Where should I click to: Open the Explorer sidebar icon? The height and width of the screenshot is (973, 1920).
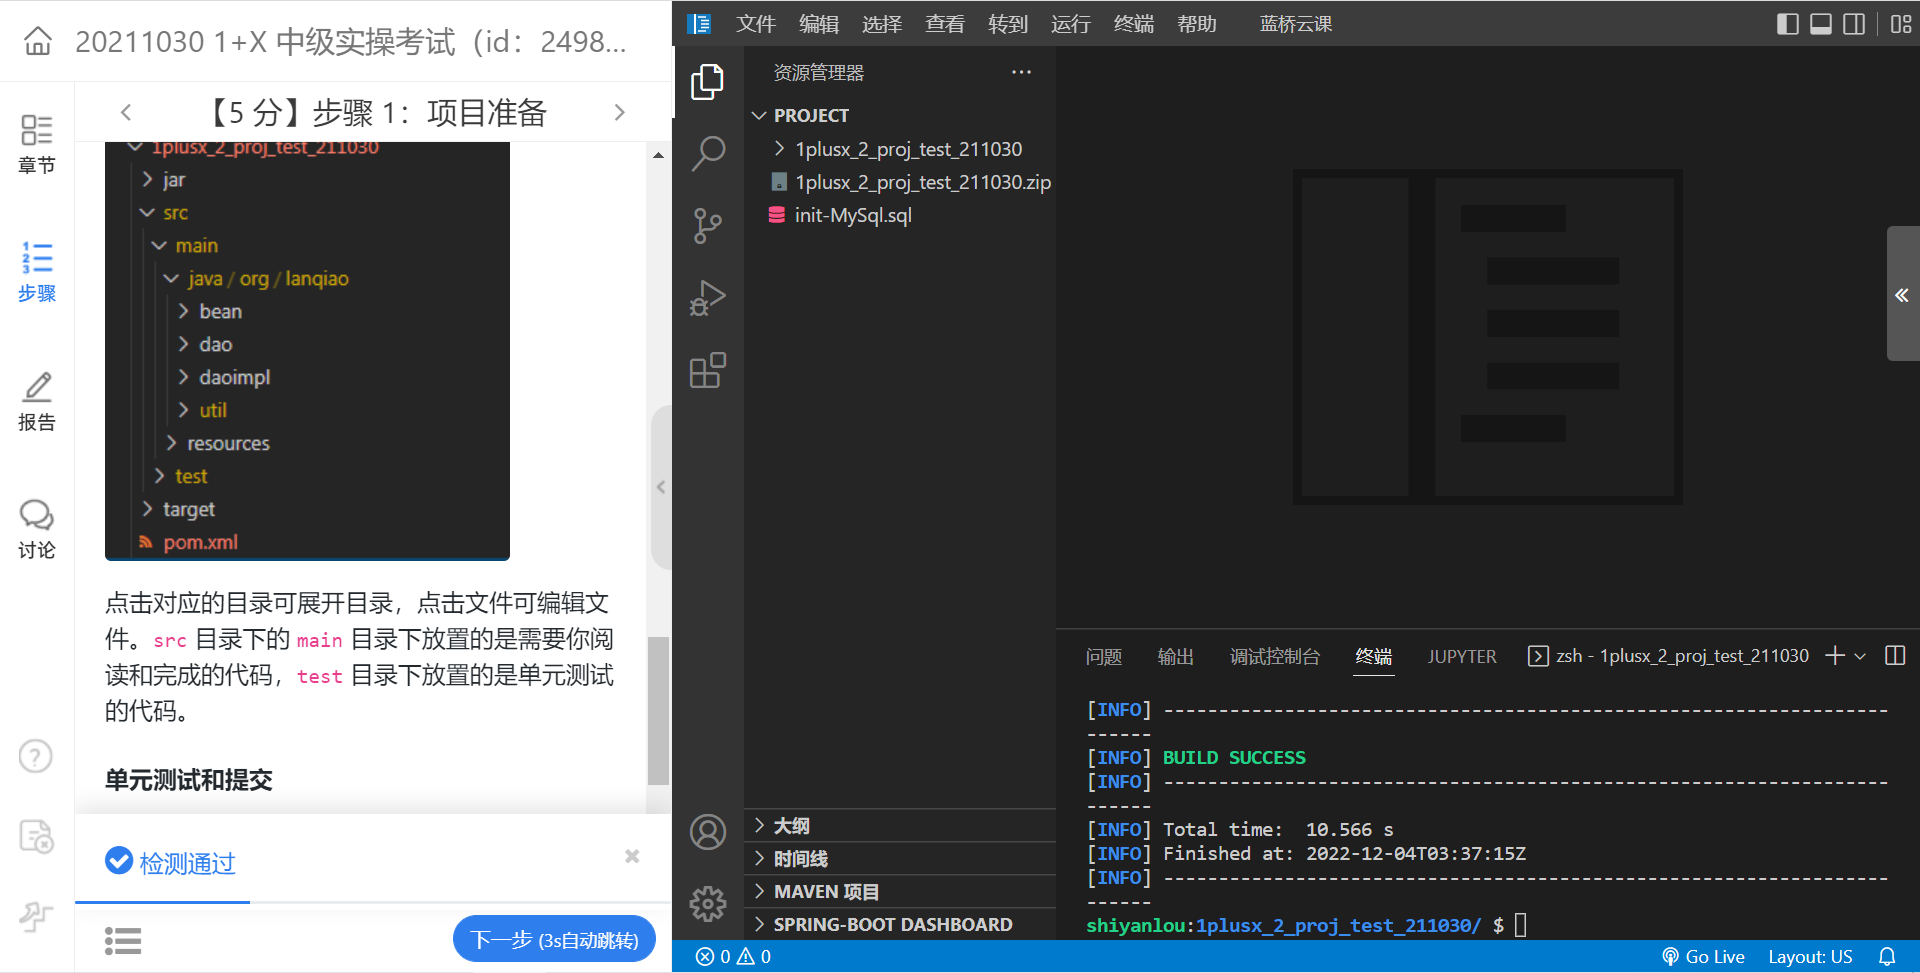point(707,83)
